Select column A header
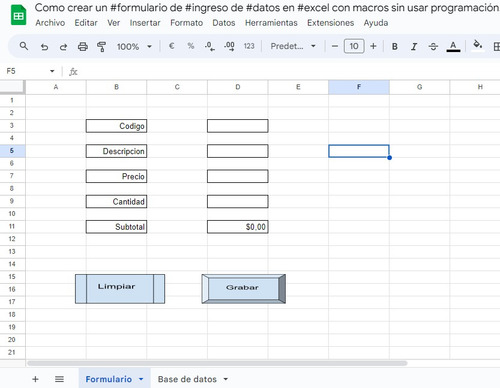The width and height of the screenshot is (500, 388). (56, 87)
